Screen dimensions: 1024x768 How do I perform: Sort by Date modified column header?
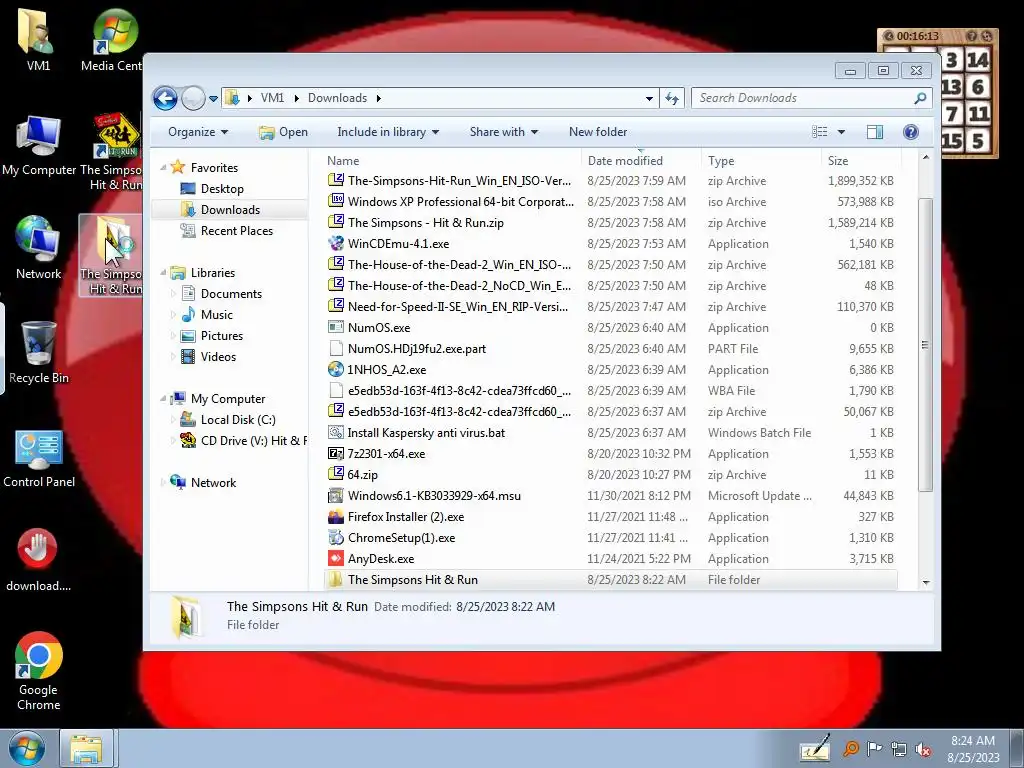coord(641,161)
